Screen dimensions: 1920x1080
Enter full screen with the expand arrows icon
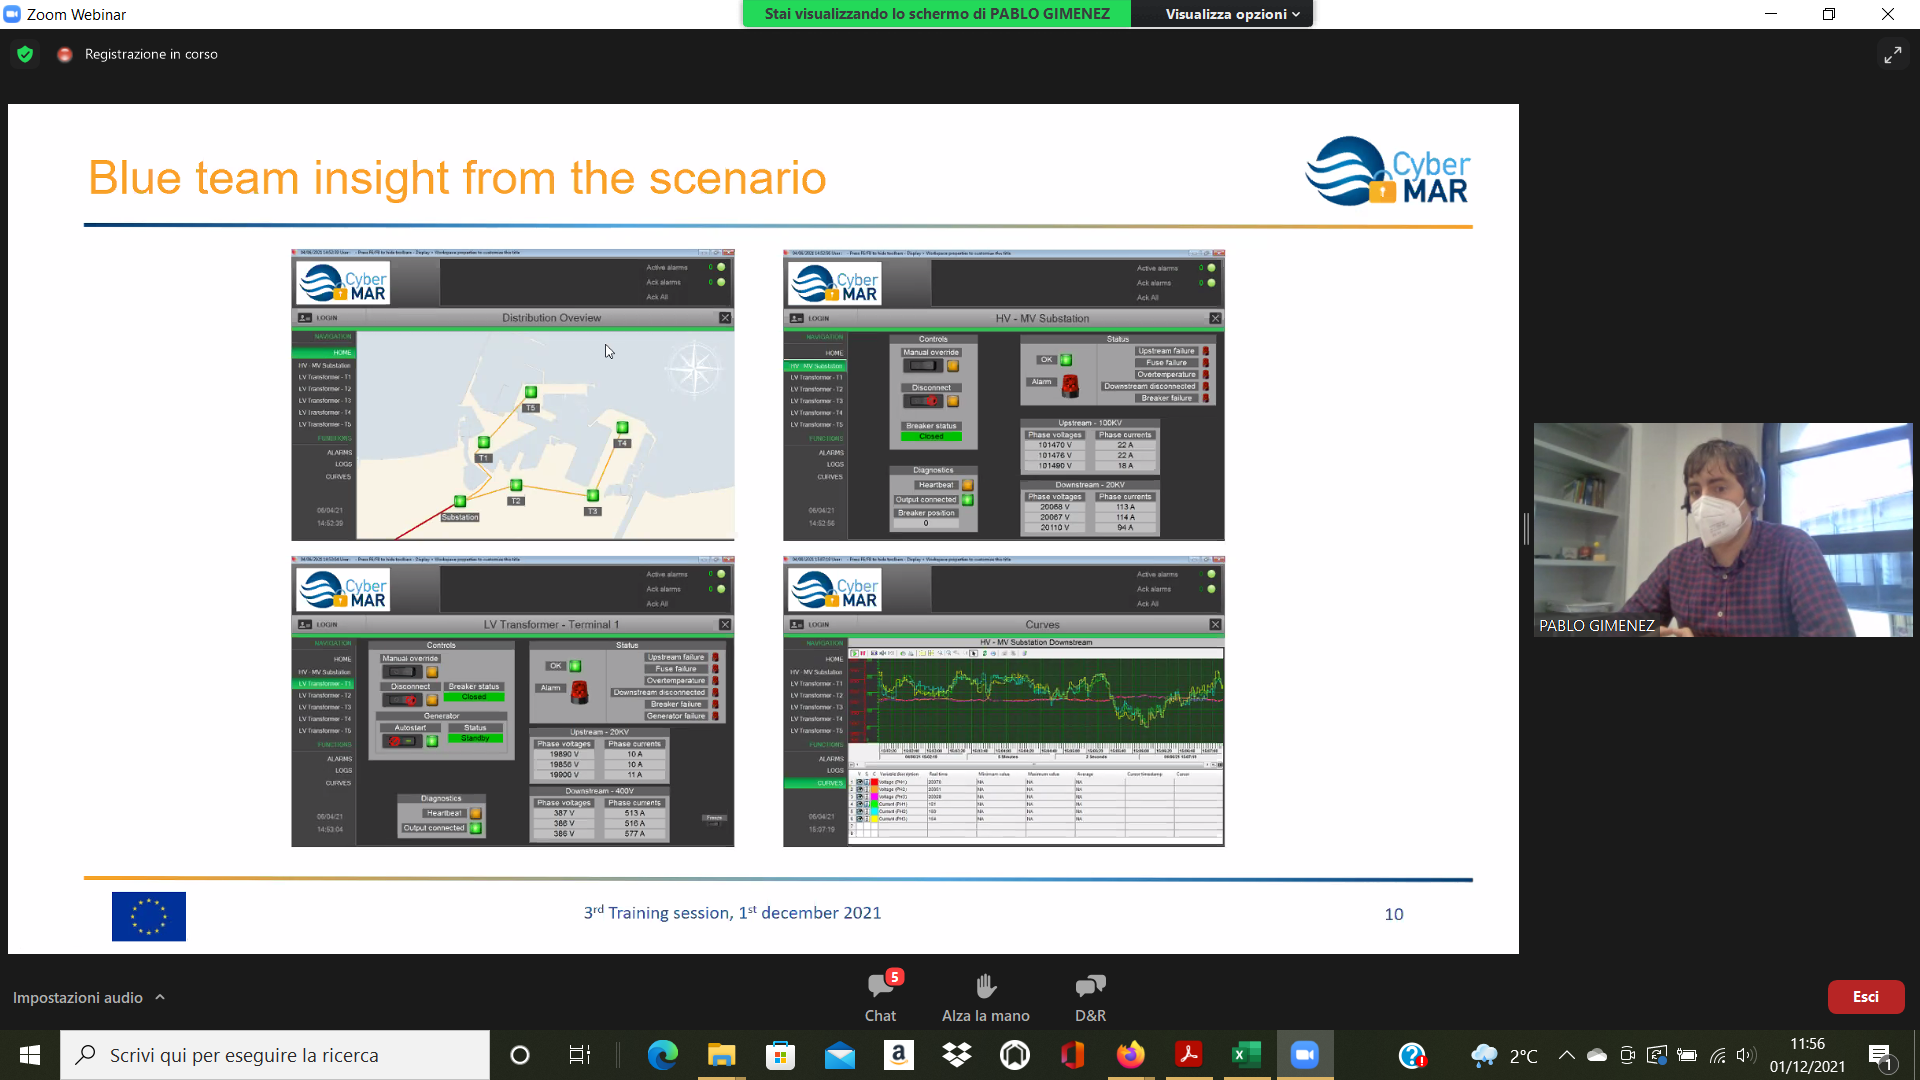pos(1892,55)
